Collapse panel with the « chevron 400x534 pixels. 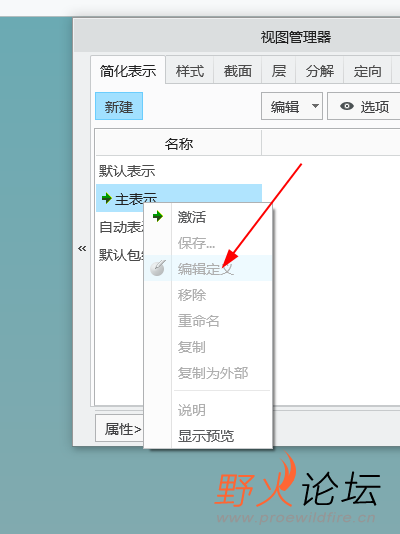pos(82,248)
